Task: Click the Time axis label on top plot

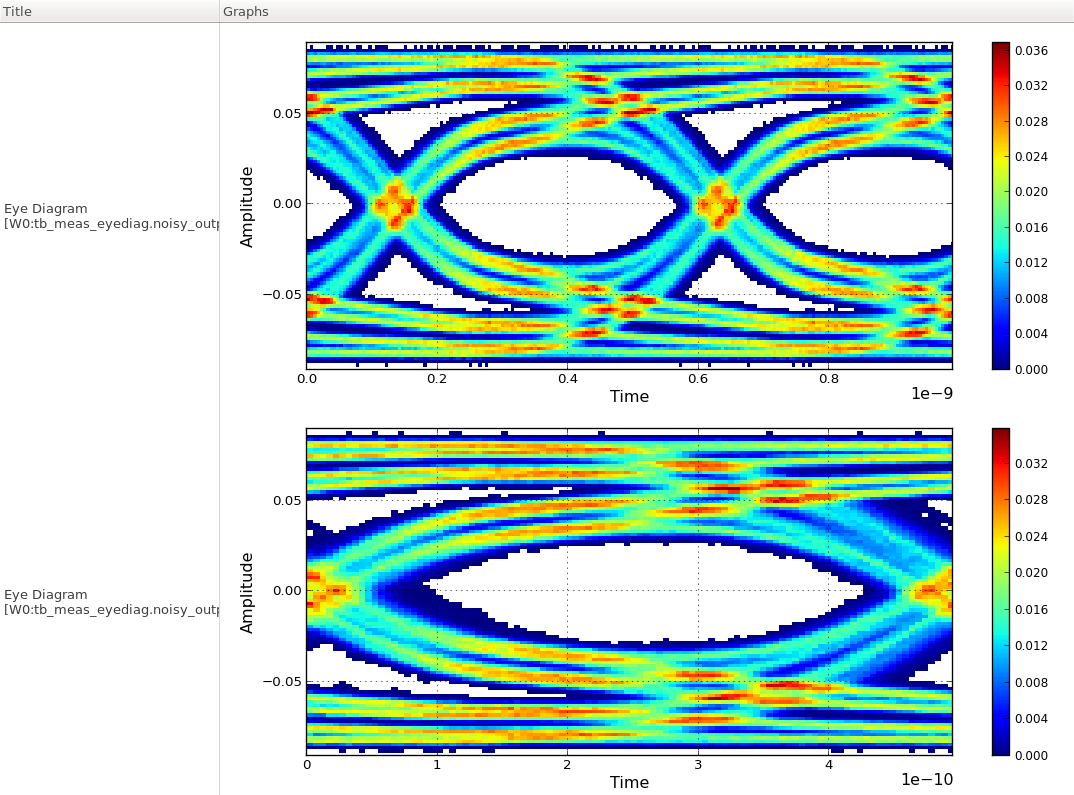Action: [x=629, y=396]
